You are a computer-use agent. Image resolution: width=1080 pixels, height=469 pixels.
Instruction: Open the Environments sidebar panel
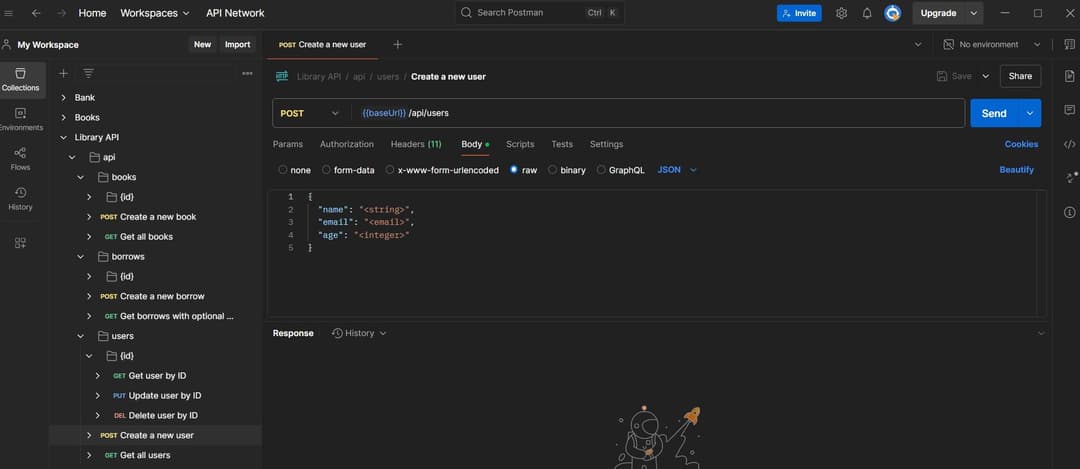pyautogui.click(x=20, y=119)
